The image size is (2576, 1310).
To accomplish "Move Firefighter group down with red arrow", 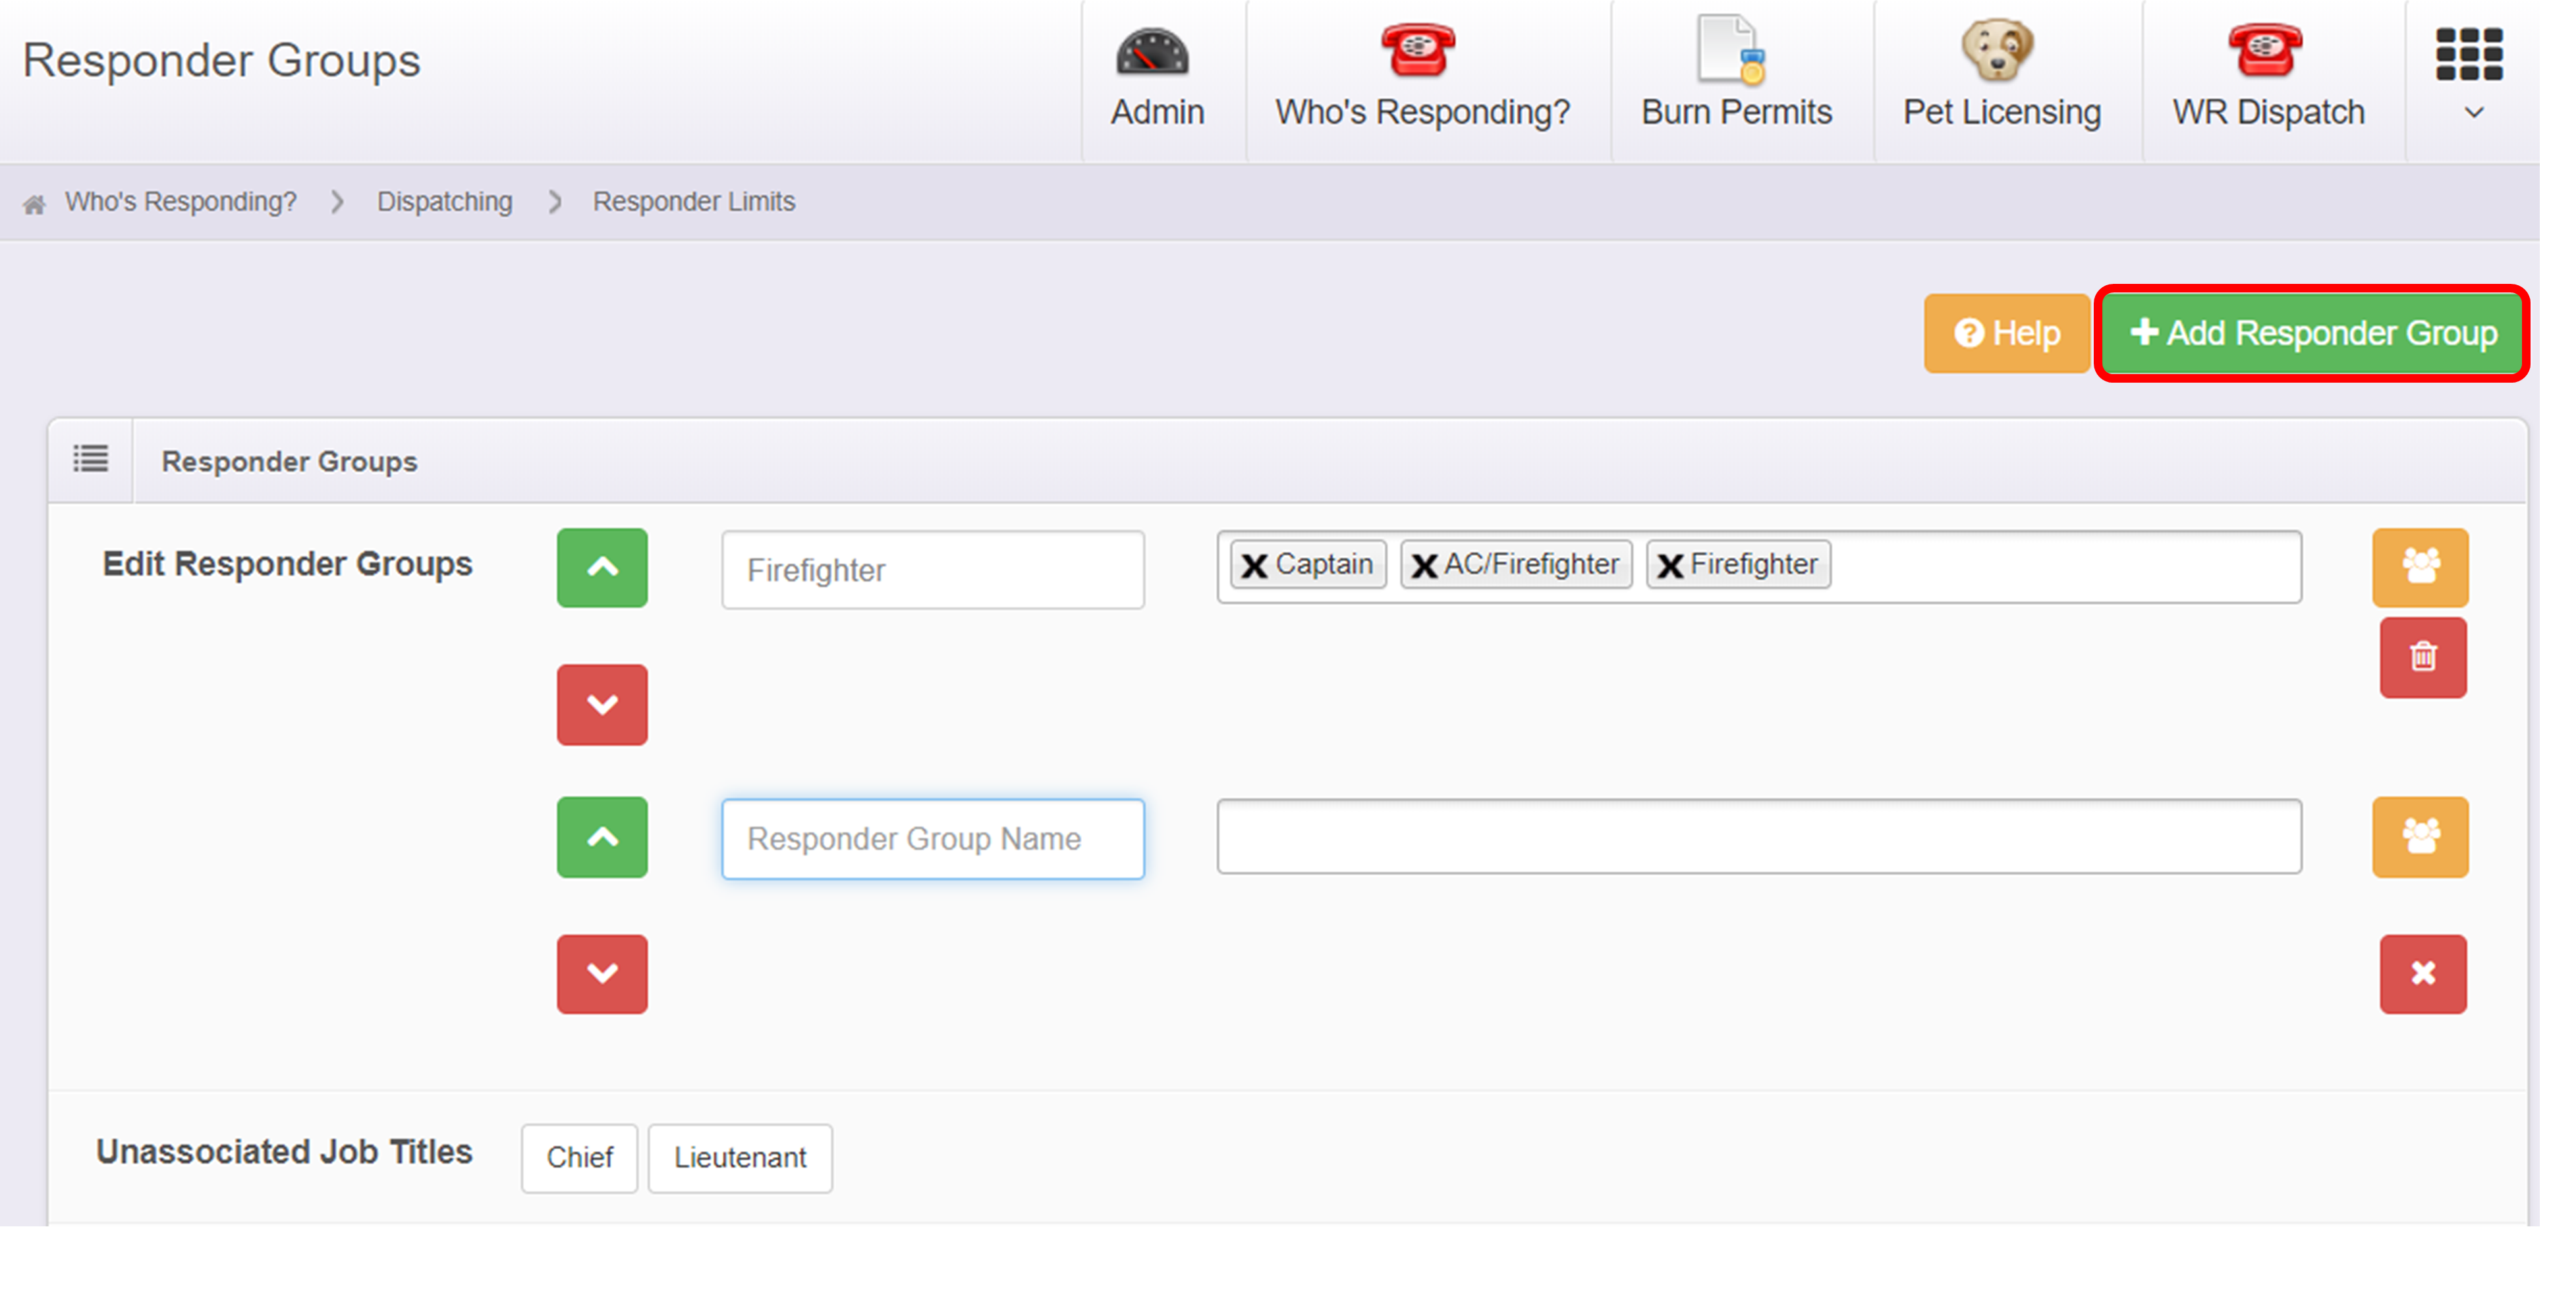I will click(602, 704).
